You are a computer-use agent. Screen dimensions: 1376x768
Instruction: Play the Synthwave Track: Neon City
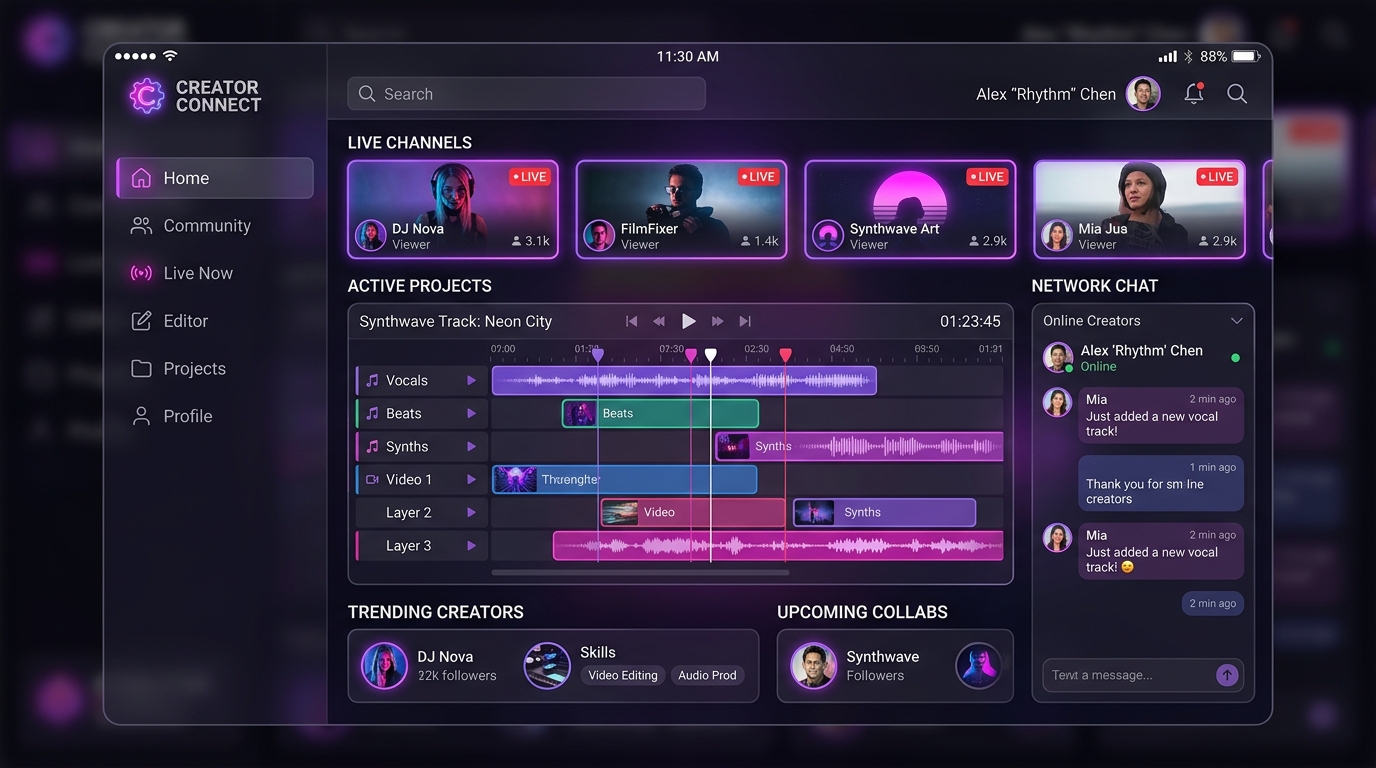coord(688,321)
